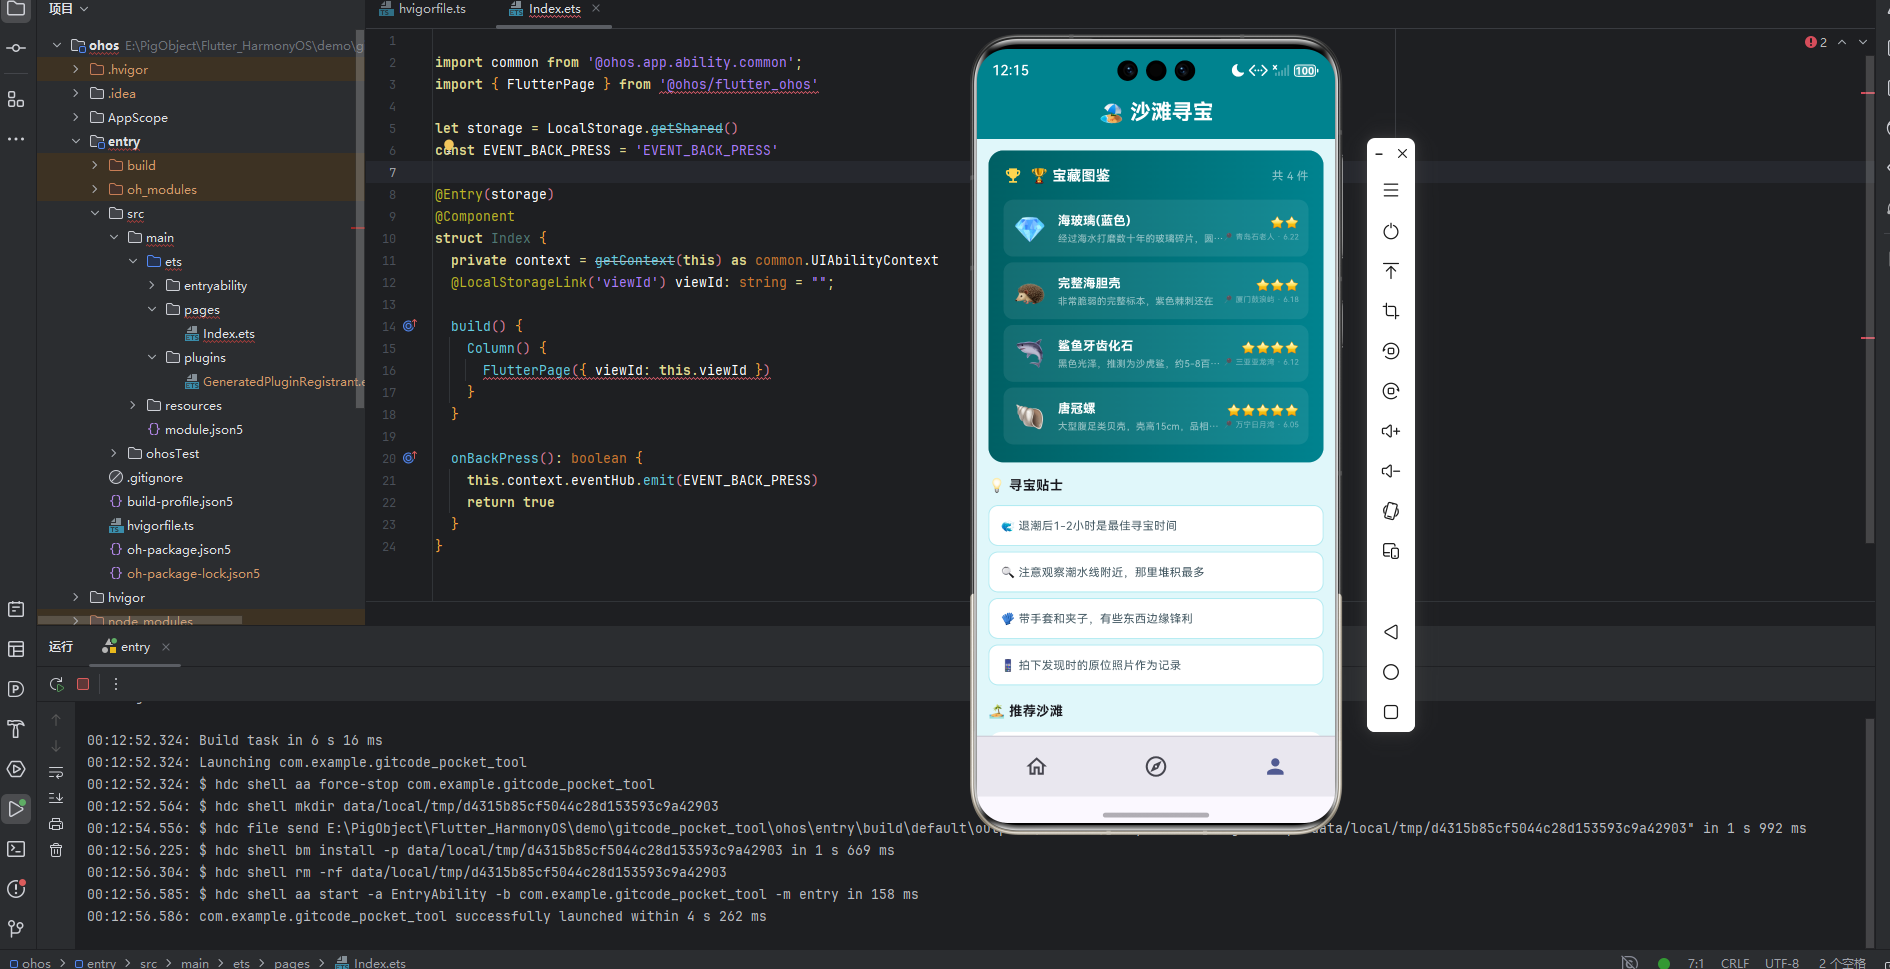Toggle soft-wrap in run console
The height and width of the screenshot is (969, 1890).
pos(56,772)
